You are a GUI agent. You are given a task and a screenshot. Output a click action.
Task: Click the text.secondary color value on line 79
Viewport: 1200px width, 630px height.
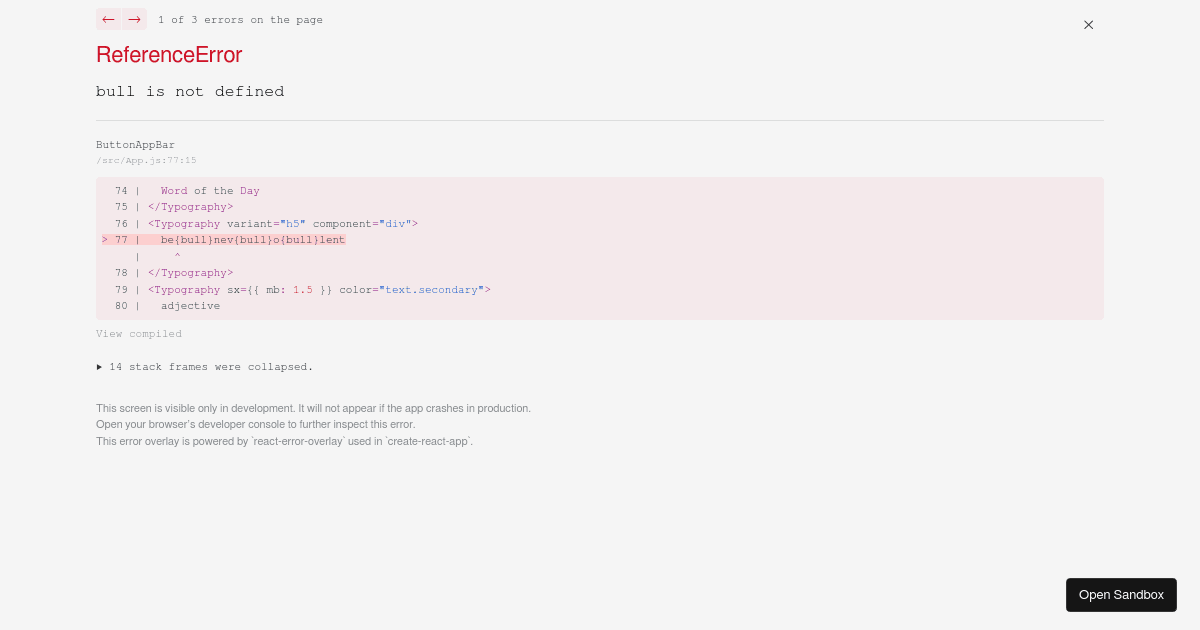pos(431,290)
